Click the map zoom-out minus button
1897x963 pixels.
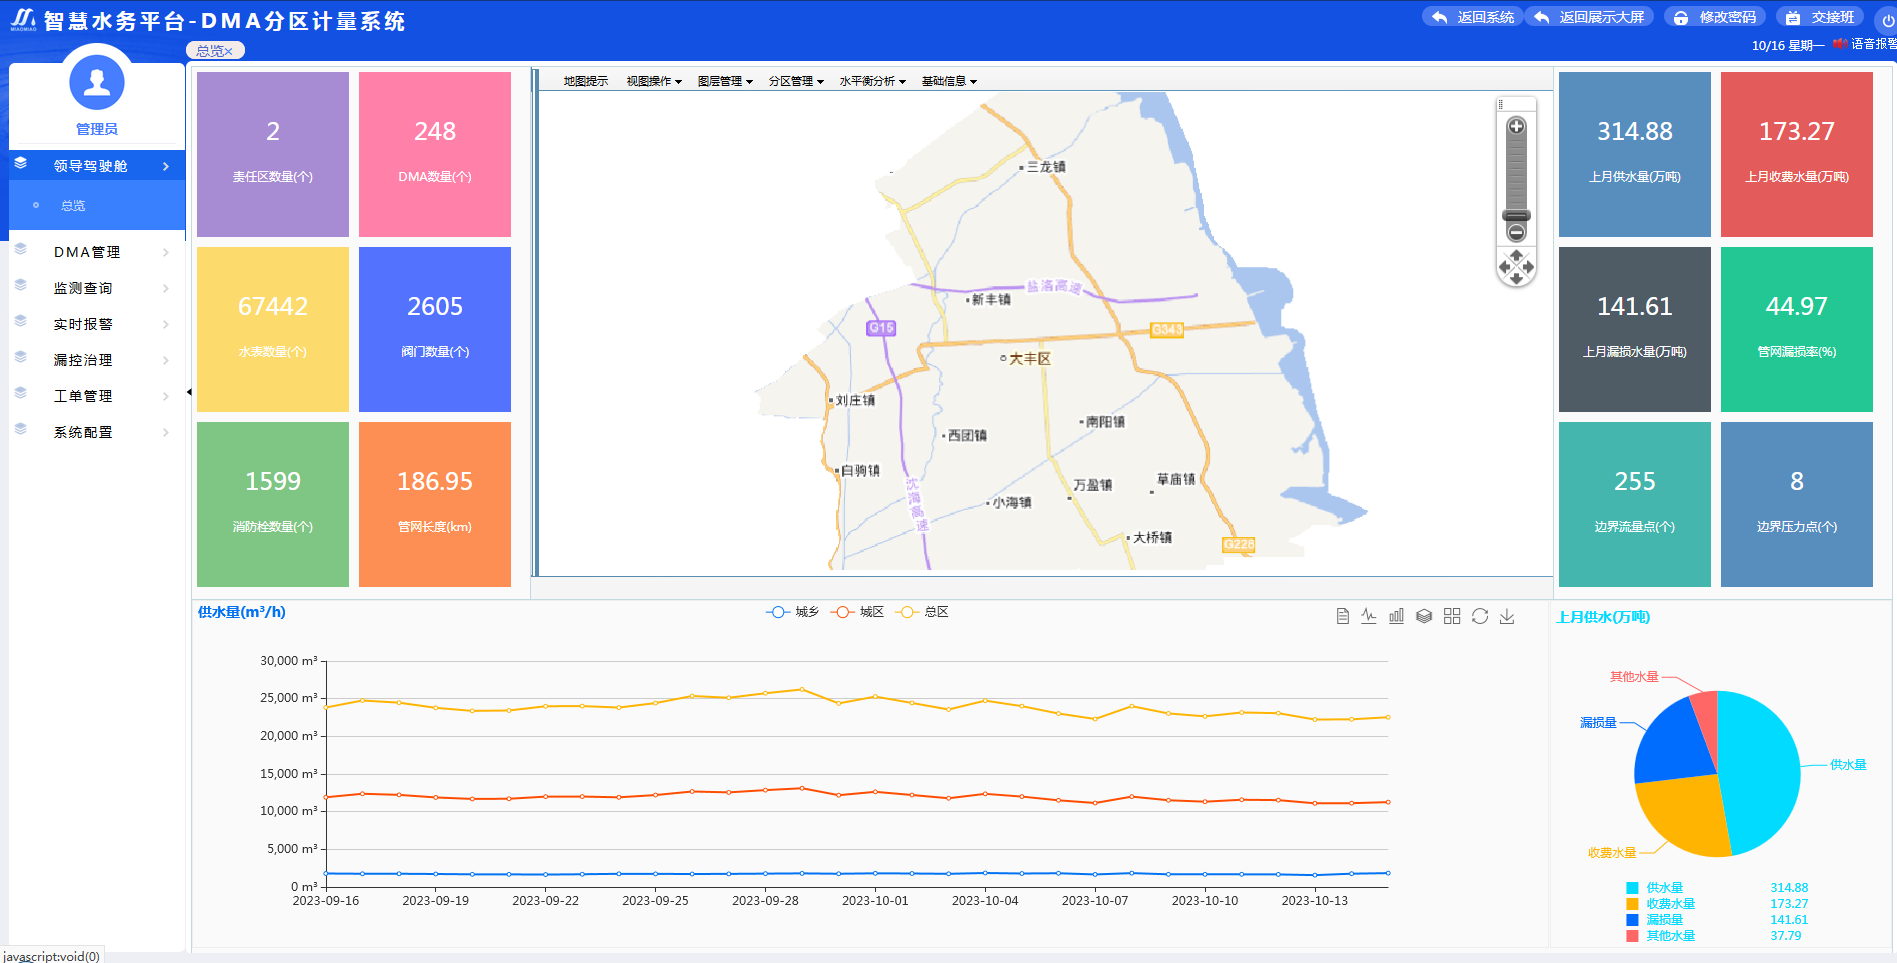pyautogui.click(x=1516, y=233)
